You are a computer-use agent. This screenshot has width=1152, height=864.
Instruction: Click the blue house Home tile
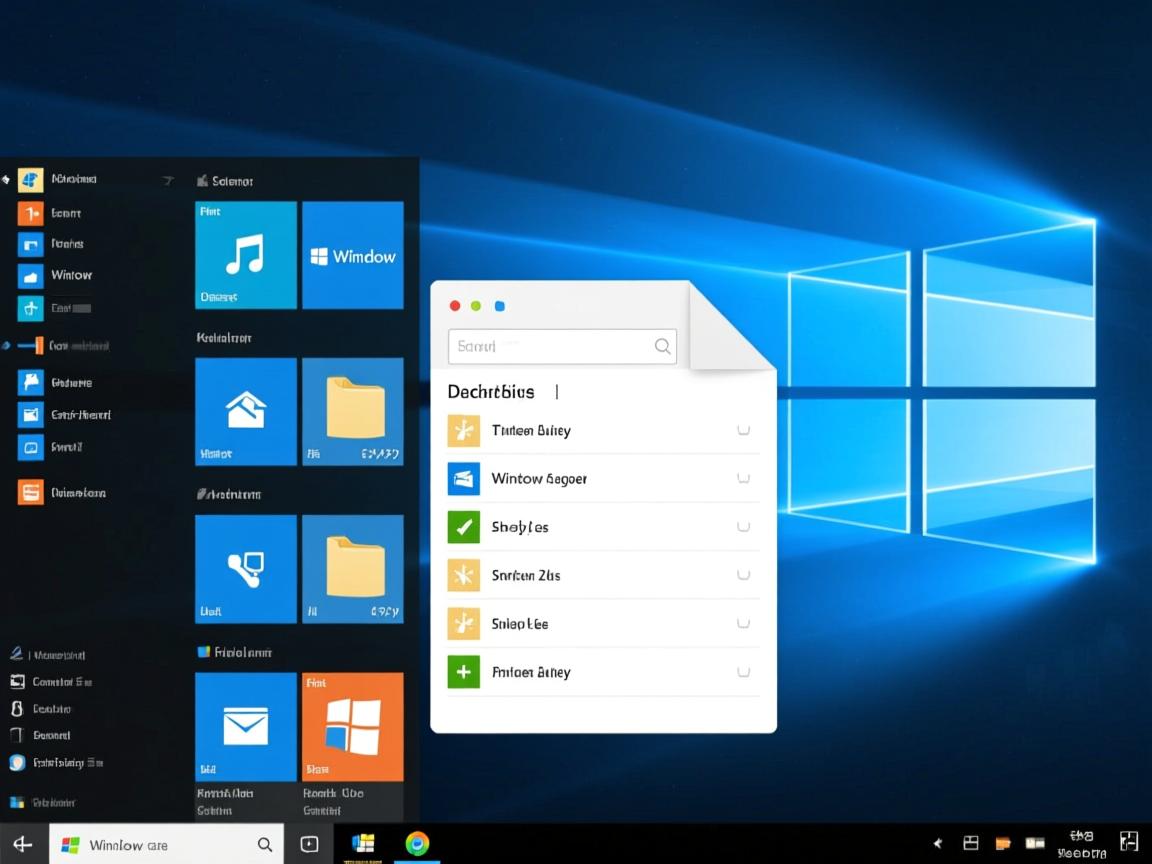click(245, 411)
